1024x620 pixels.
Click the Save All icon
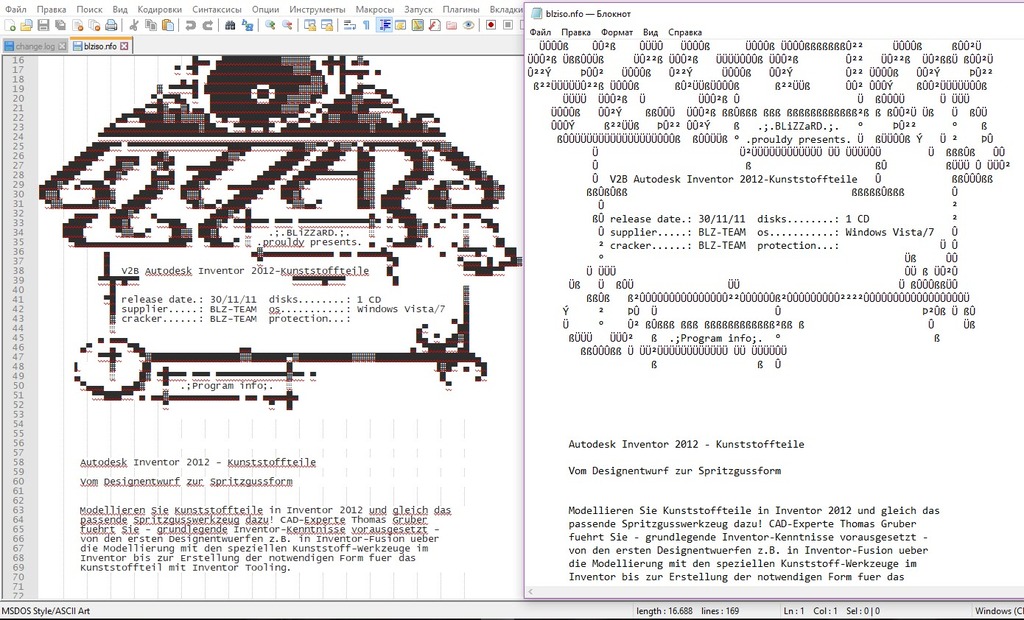point(61,25)
